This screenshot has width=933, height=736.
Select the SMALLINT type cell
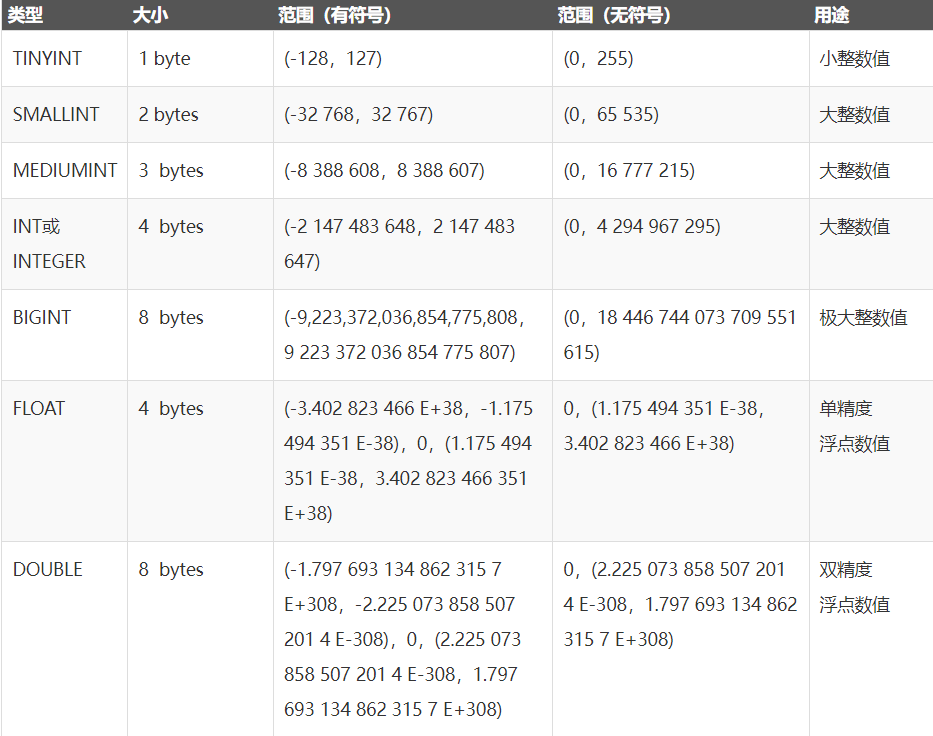click(x=56, y=115)
